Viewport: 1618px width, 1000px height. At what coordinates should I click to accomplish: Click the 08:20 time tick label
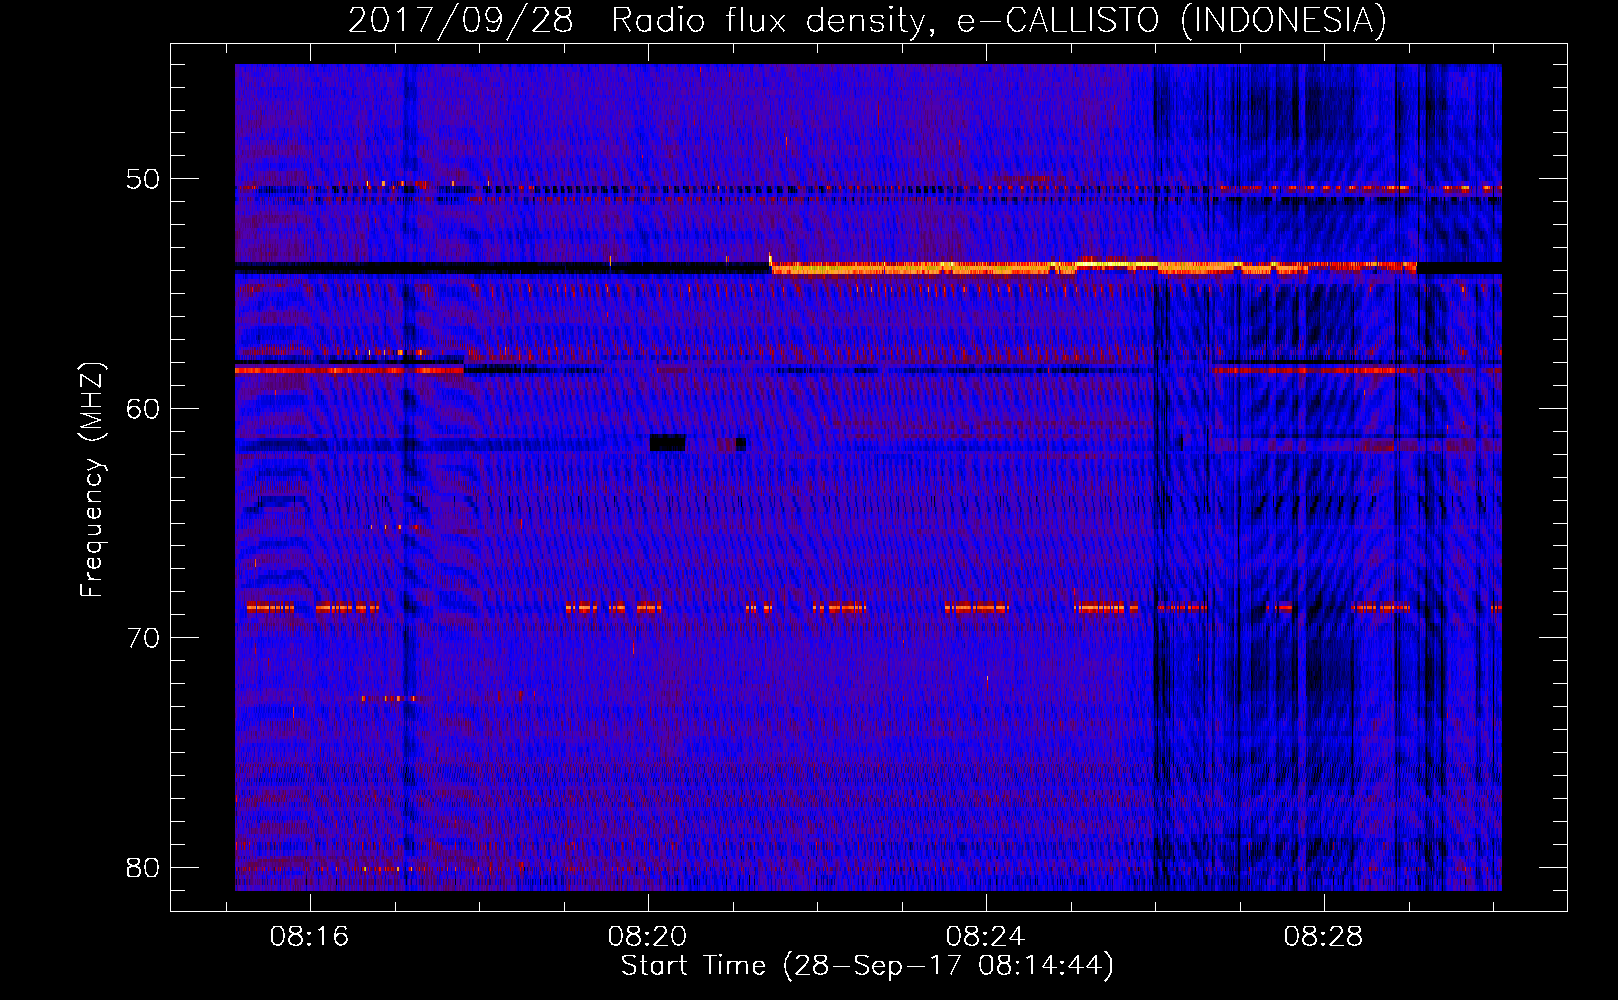647,936
